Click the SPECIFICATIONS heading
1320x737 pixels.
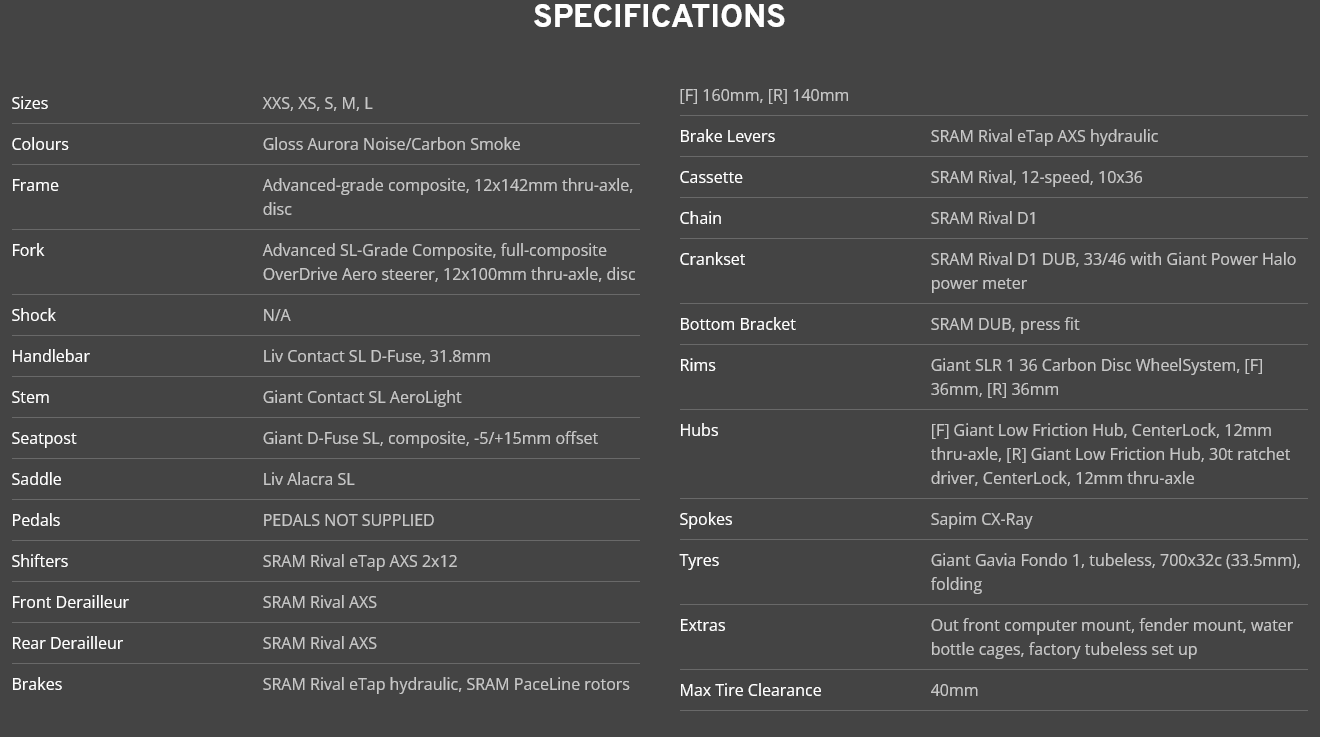[659, 17]
